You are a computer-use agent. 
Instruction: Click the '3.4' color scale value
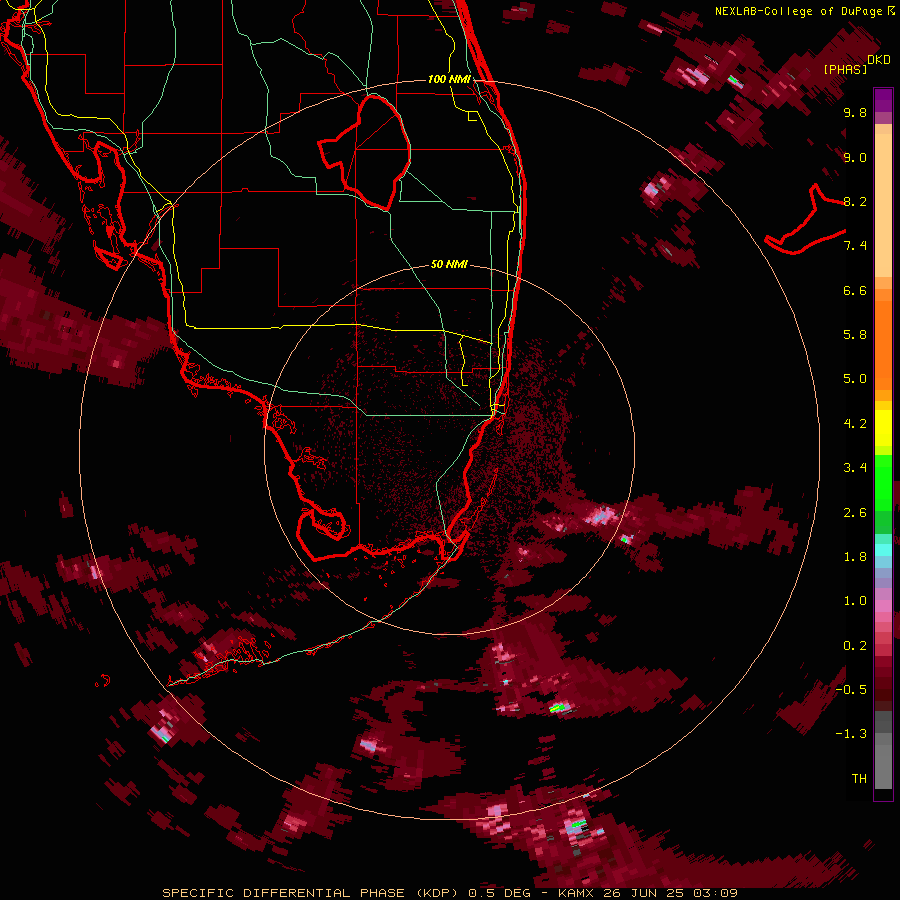pos(855,468)
